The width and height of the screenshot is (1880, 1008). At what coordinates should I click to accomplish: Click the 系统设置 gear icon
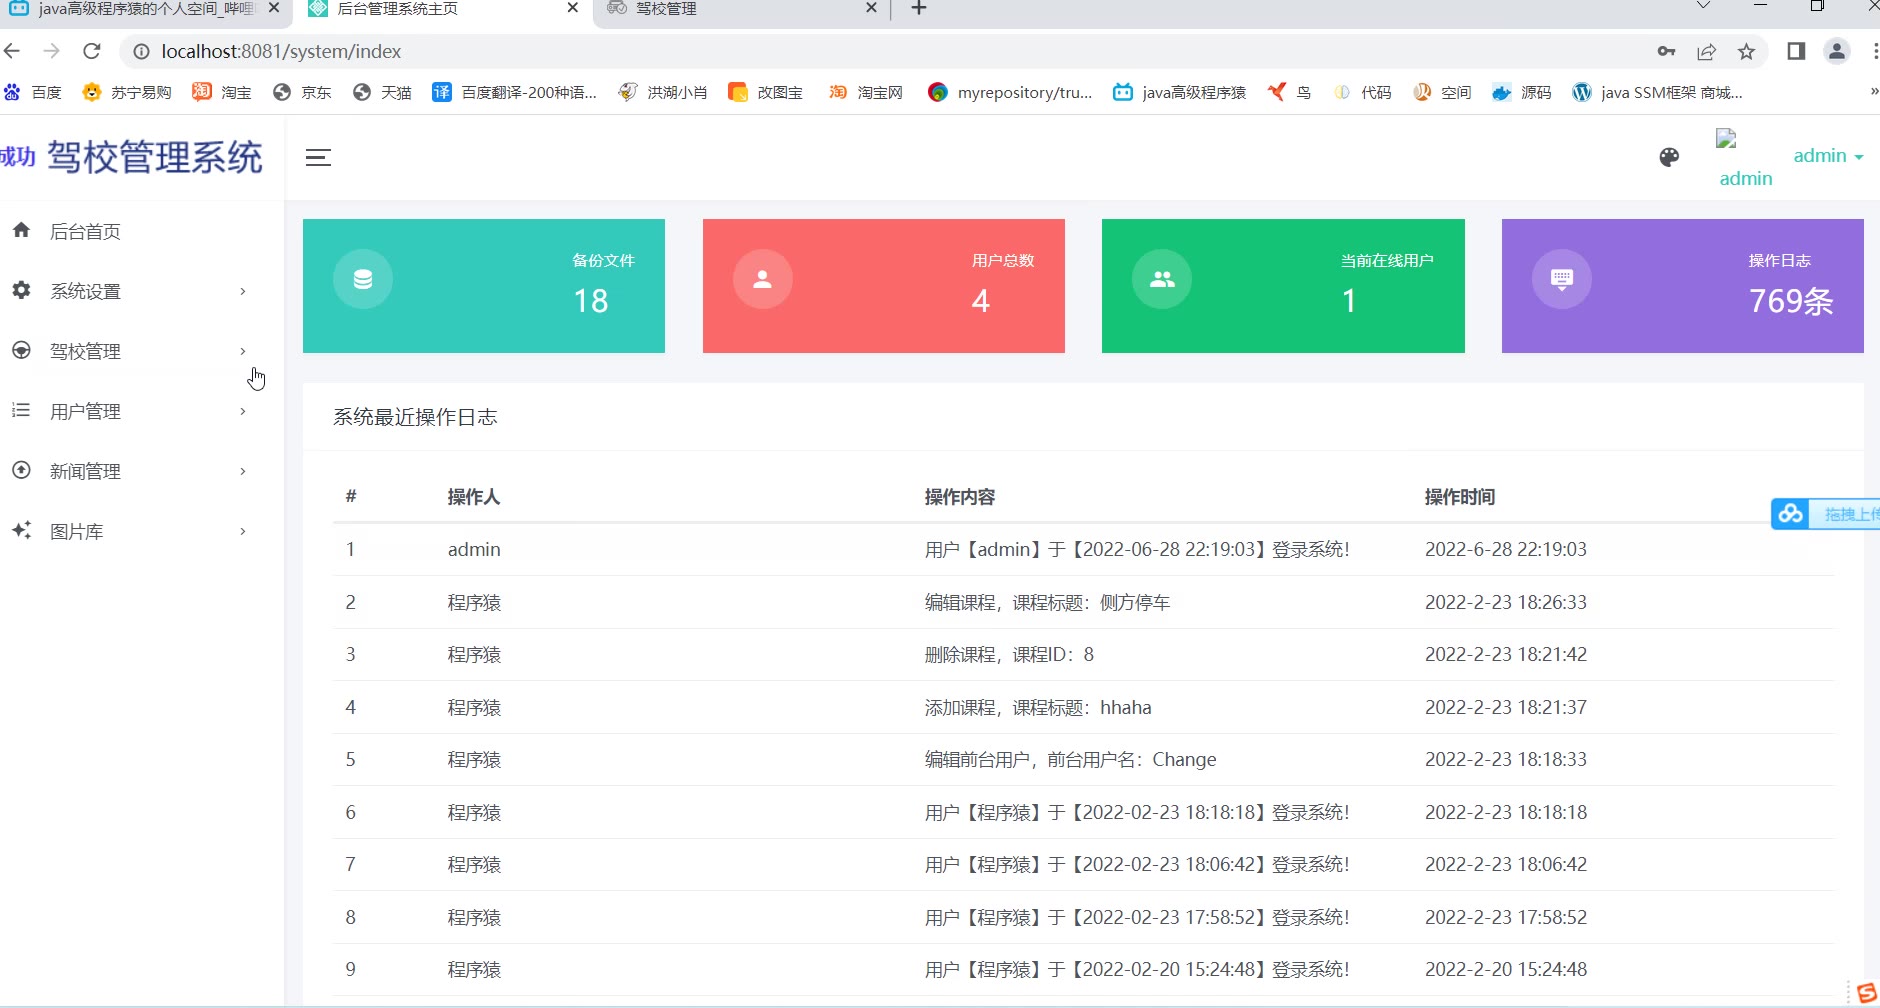[21, 290]
